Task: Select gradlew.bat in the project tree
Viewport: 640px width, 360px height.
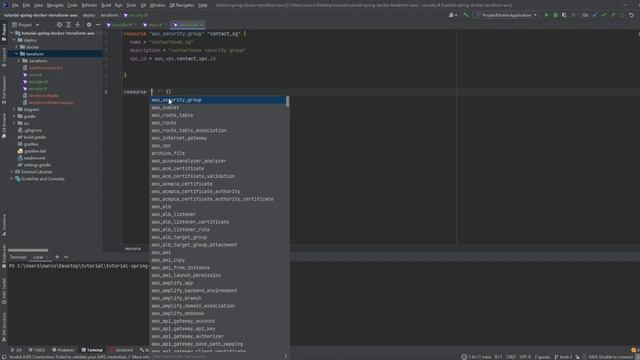Action: click(35, 151)
